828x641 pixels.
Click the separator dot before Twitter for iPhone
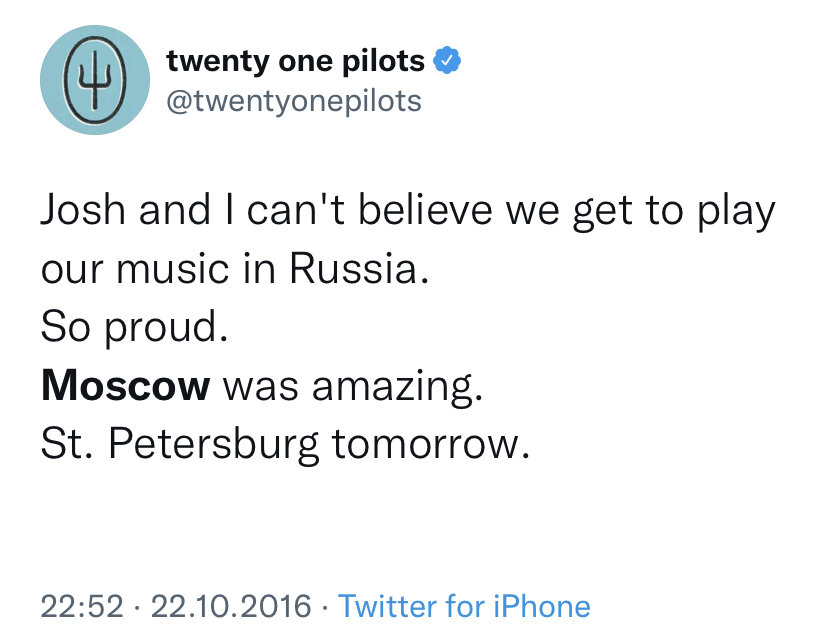coord(325,606)
